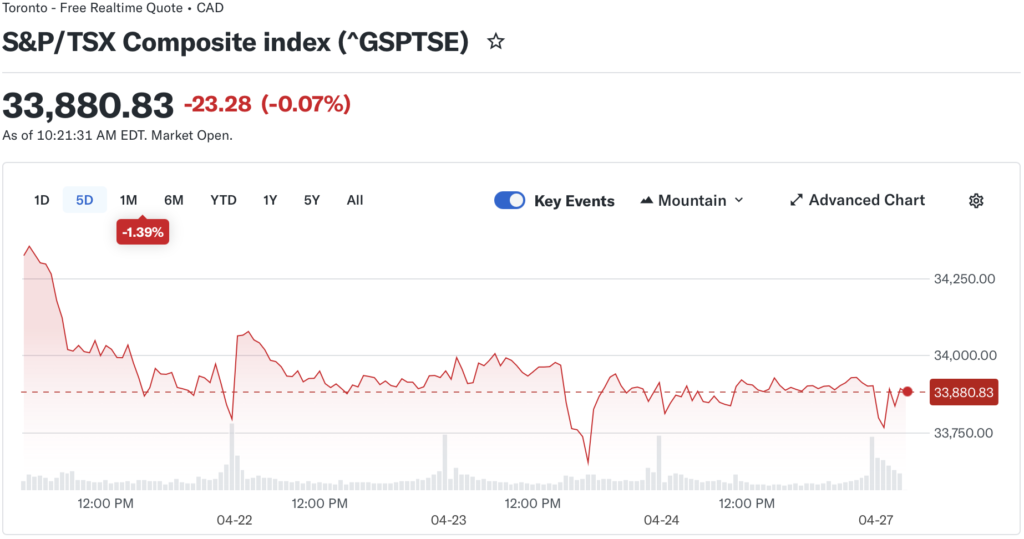Select the 5D time range

pos(85,200)
